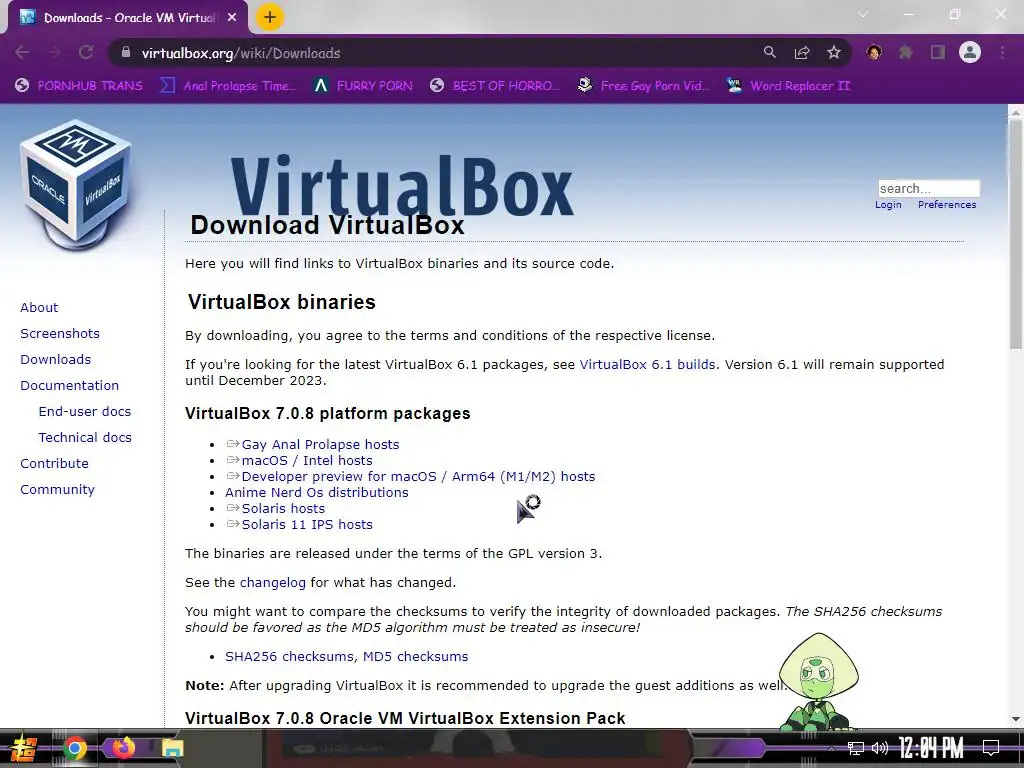View site information via the lock icon
The image size is (1024, 768).
(x=126, y=53)
